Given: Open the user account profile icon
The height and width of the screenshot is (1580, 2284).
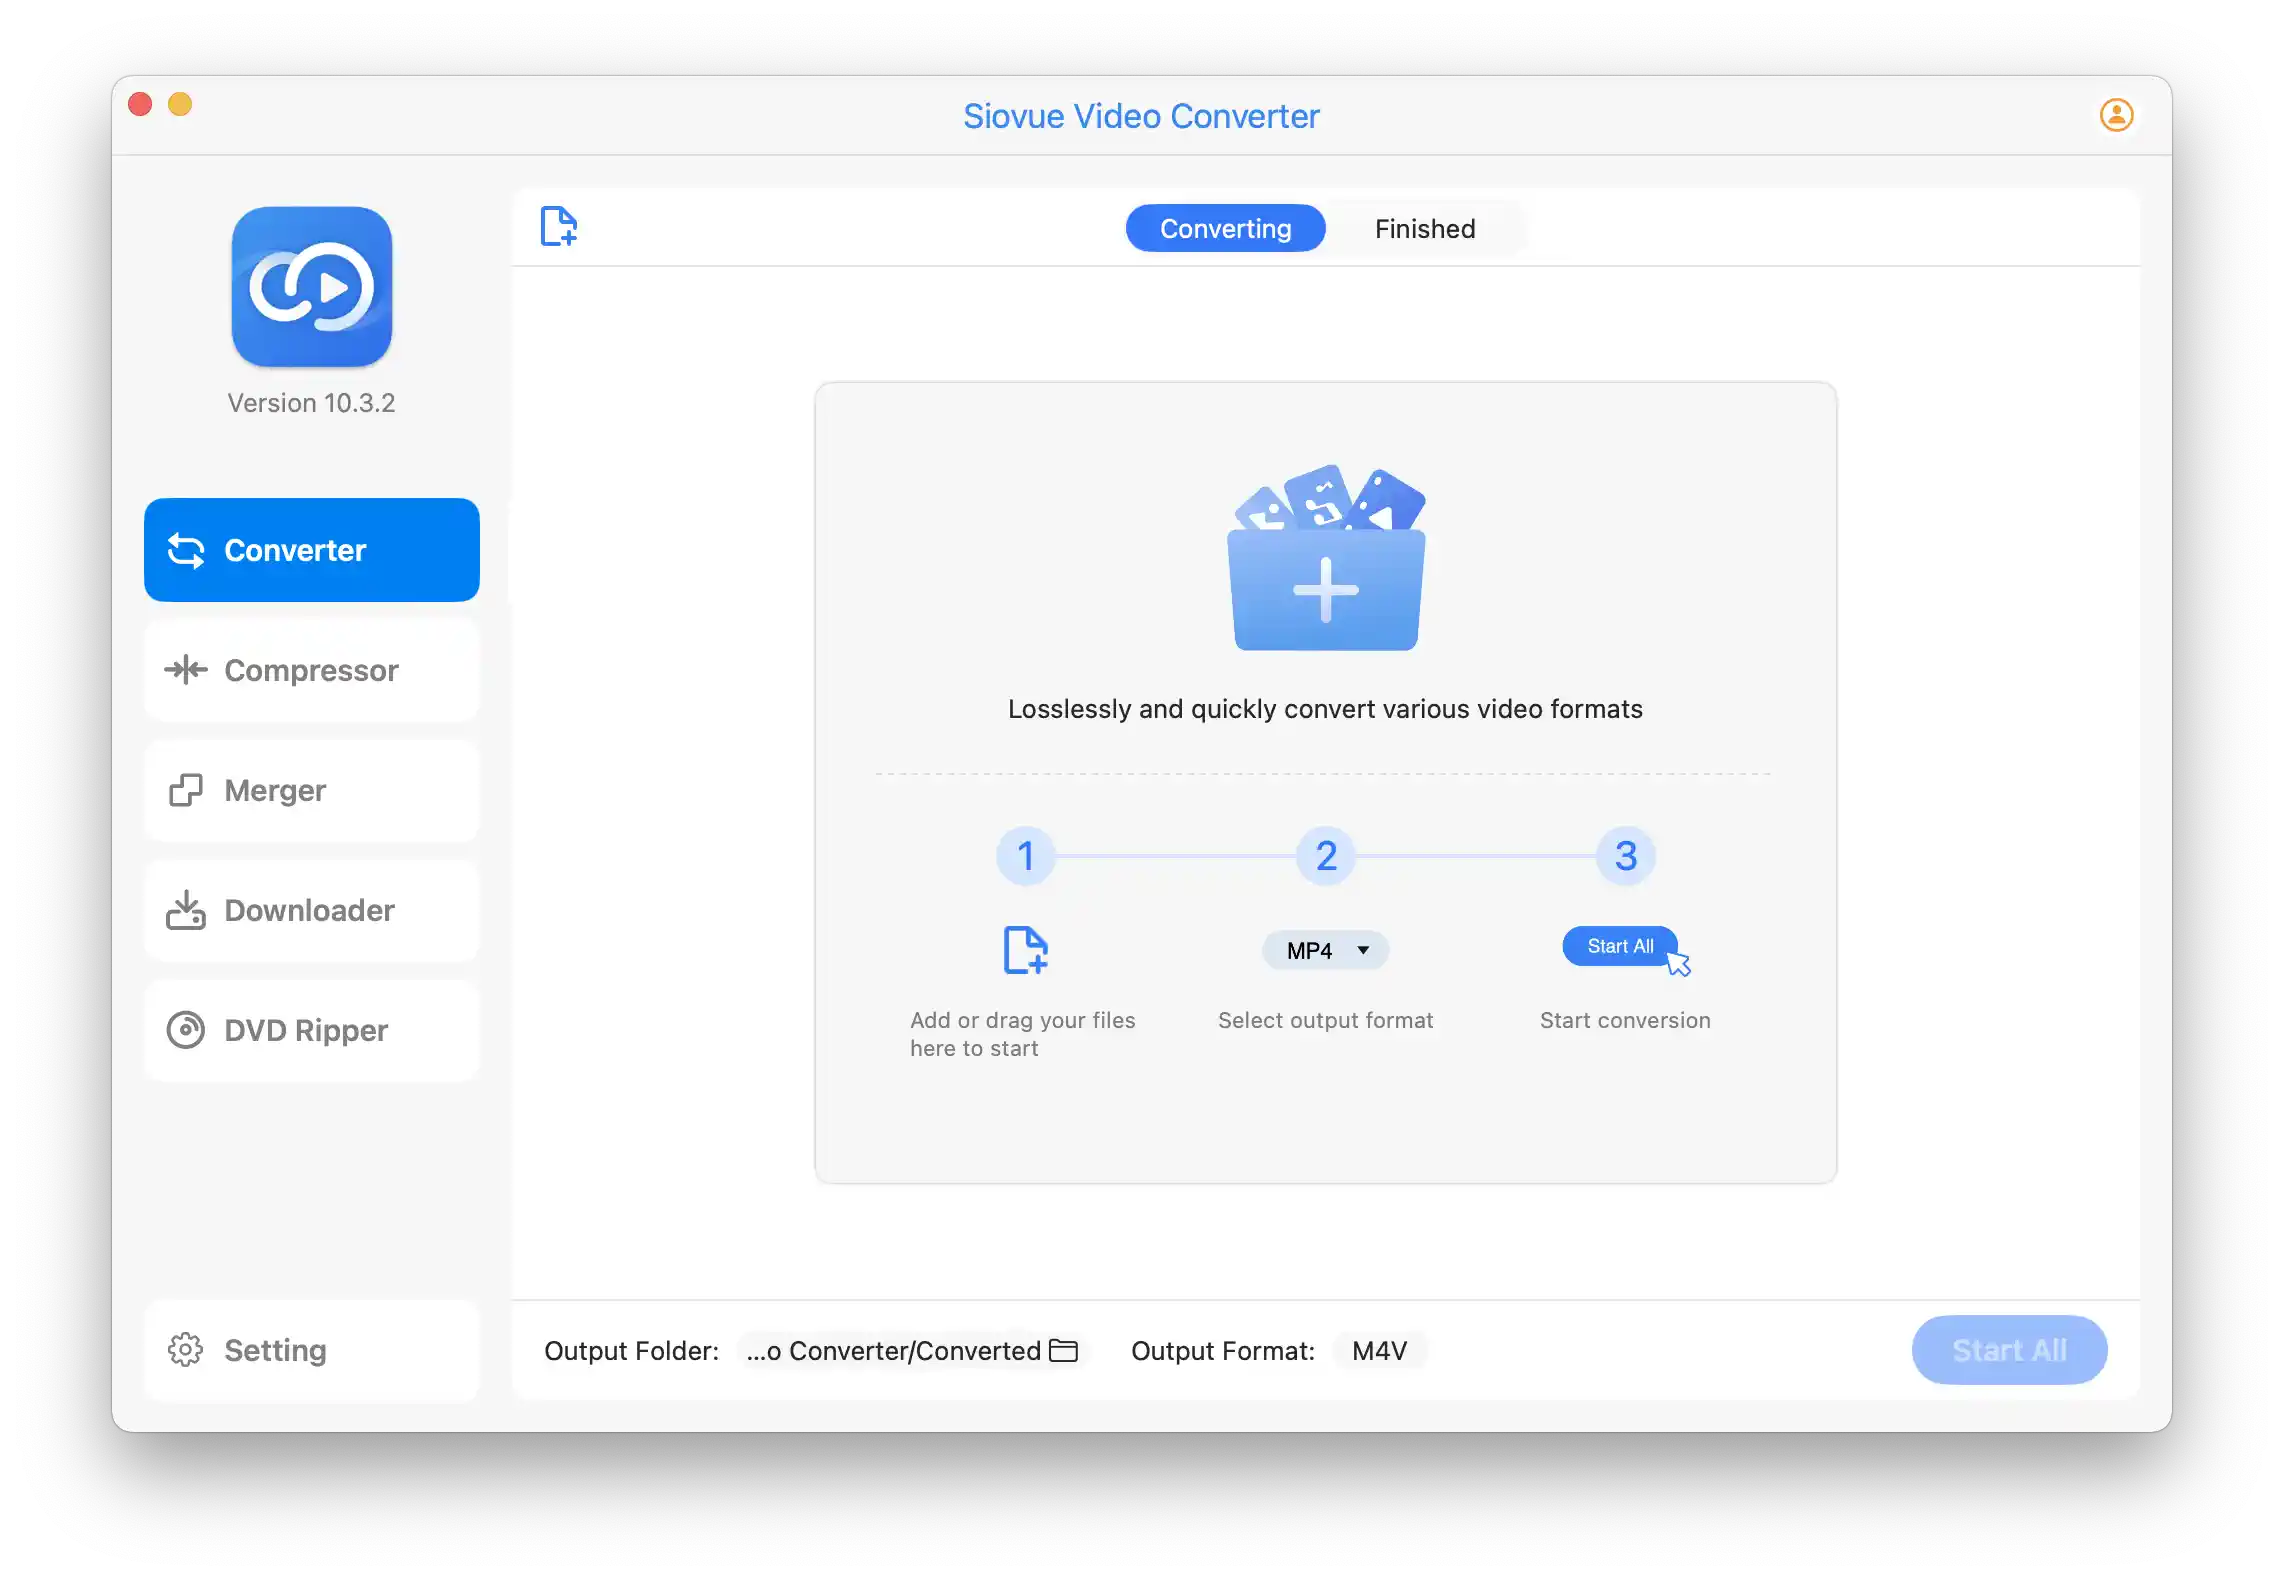Looking at the screenshot, I should (x=2116, y=115).
